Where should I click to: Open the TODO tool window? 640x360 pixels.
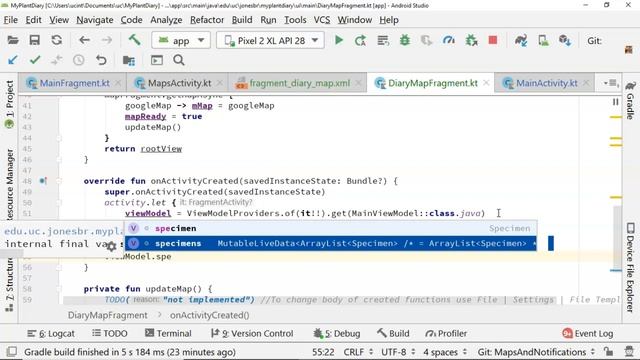click(x=109, y=333)
